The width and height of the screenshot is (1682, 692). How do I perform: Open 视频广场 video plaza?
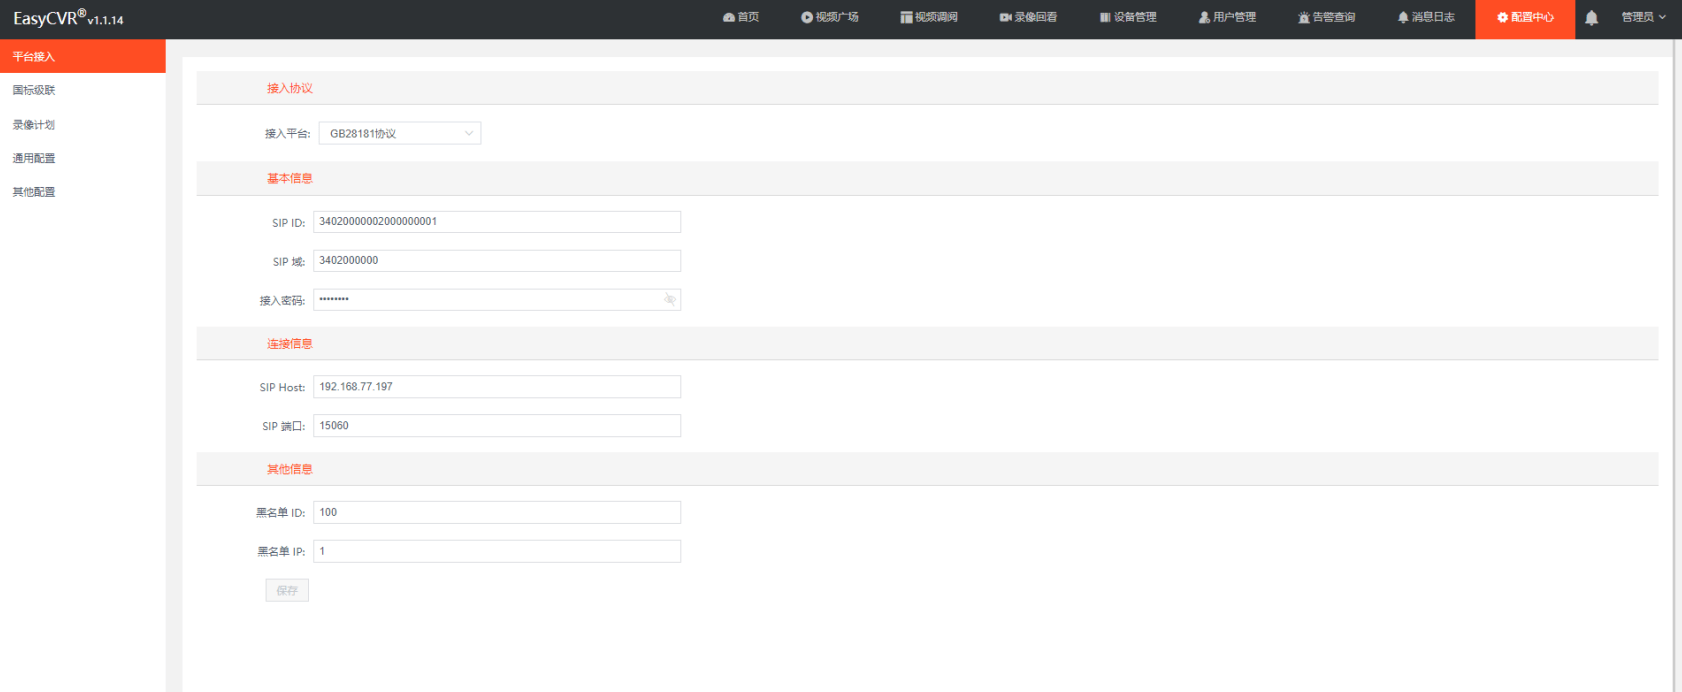[829, 18]
